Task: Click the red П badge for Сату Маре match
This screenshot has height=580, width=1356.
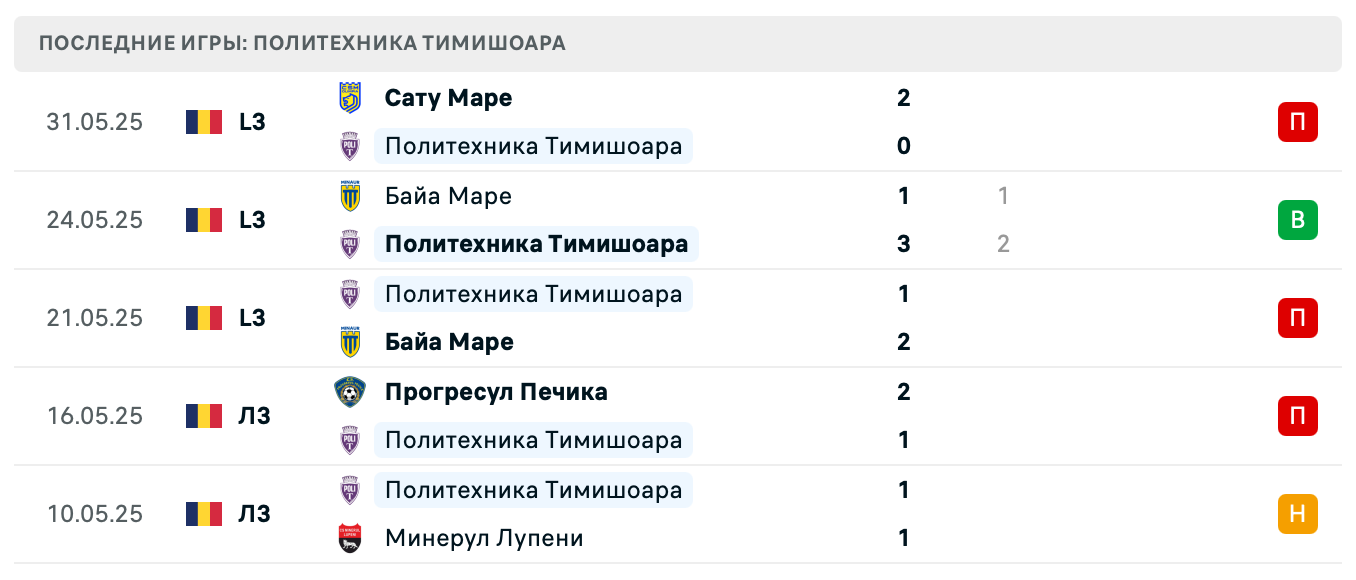Action: [x=1297, y=121]
